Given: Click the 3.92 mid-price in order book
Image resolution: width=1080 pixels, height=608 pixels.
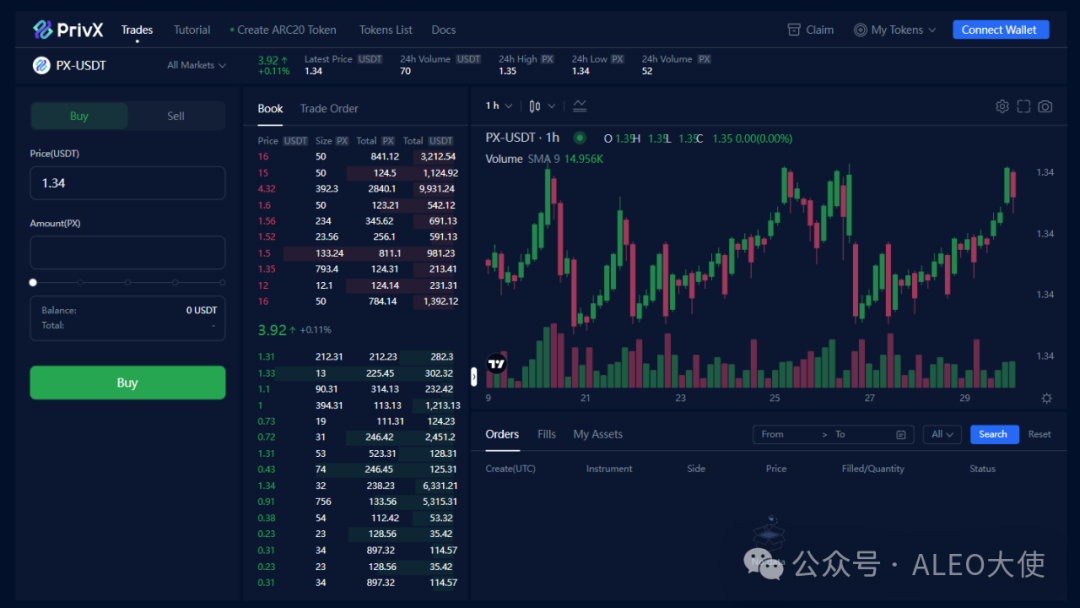Looking at the screenshot, I should coord(272,330).
